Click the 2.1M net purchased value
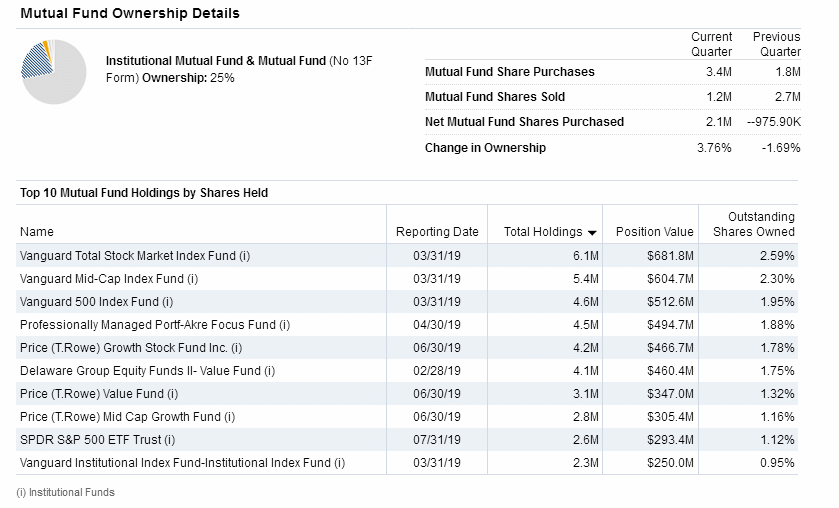Image resolution: width=839 pixels, height=508 pixels. (x=719, y=122)
